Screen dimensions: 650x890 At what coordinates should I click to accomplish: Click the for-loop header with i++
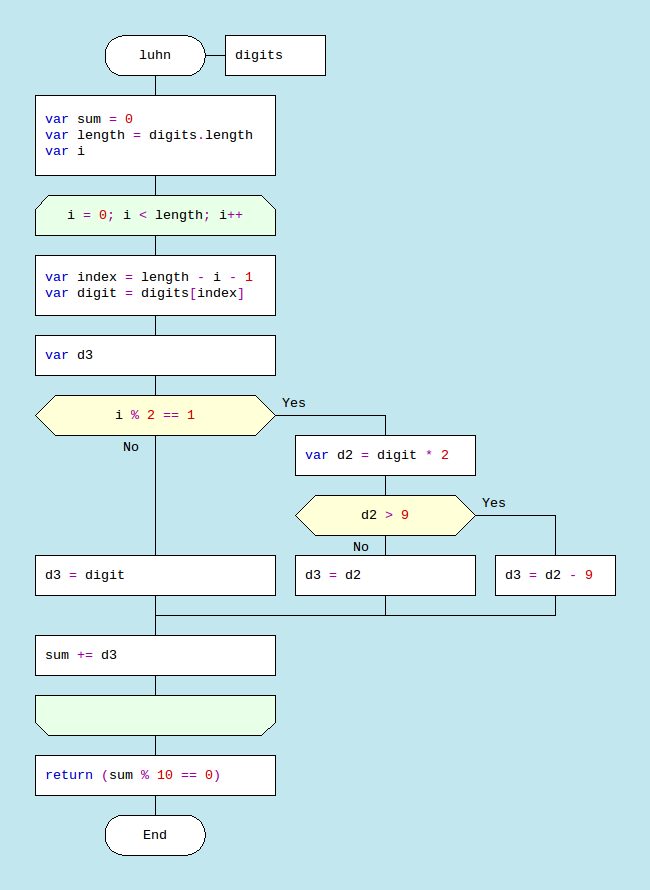155,215
